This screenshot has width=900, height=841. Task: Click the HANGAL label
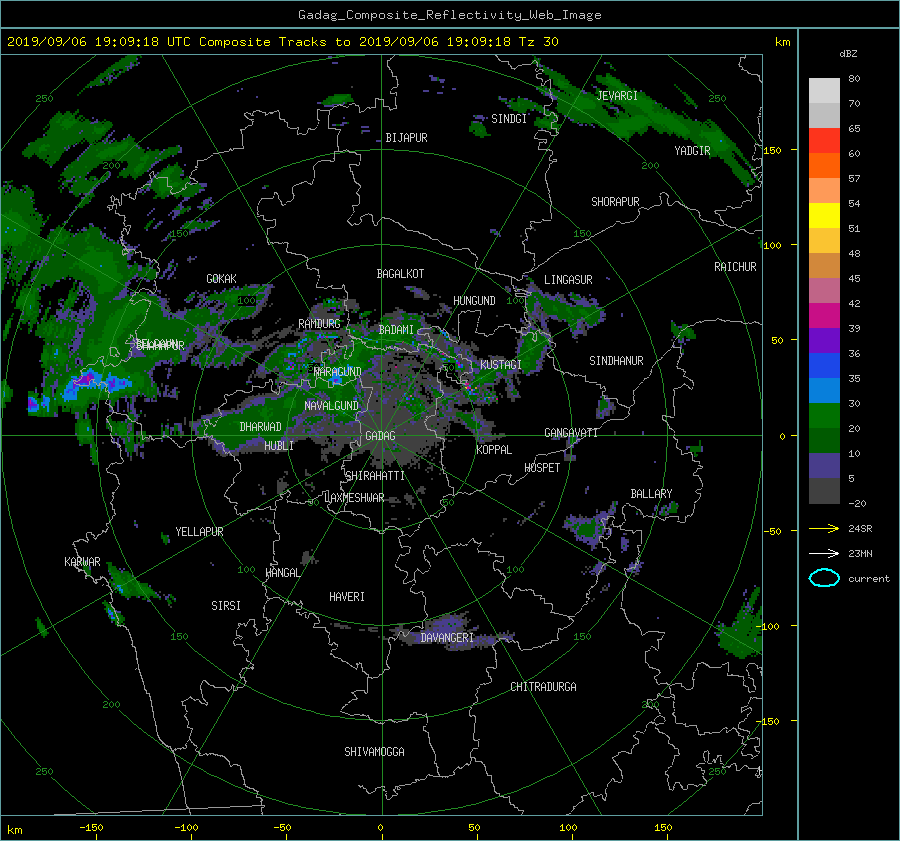pos(282,573)
